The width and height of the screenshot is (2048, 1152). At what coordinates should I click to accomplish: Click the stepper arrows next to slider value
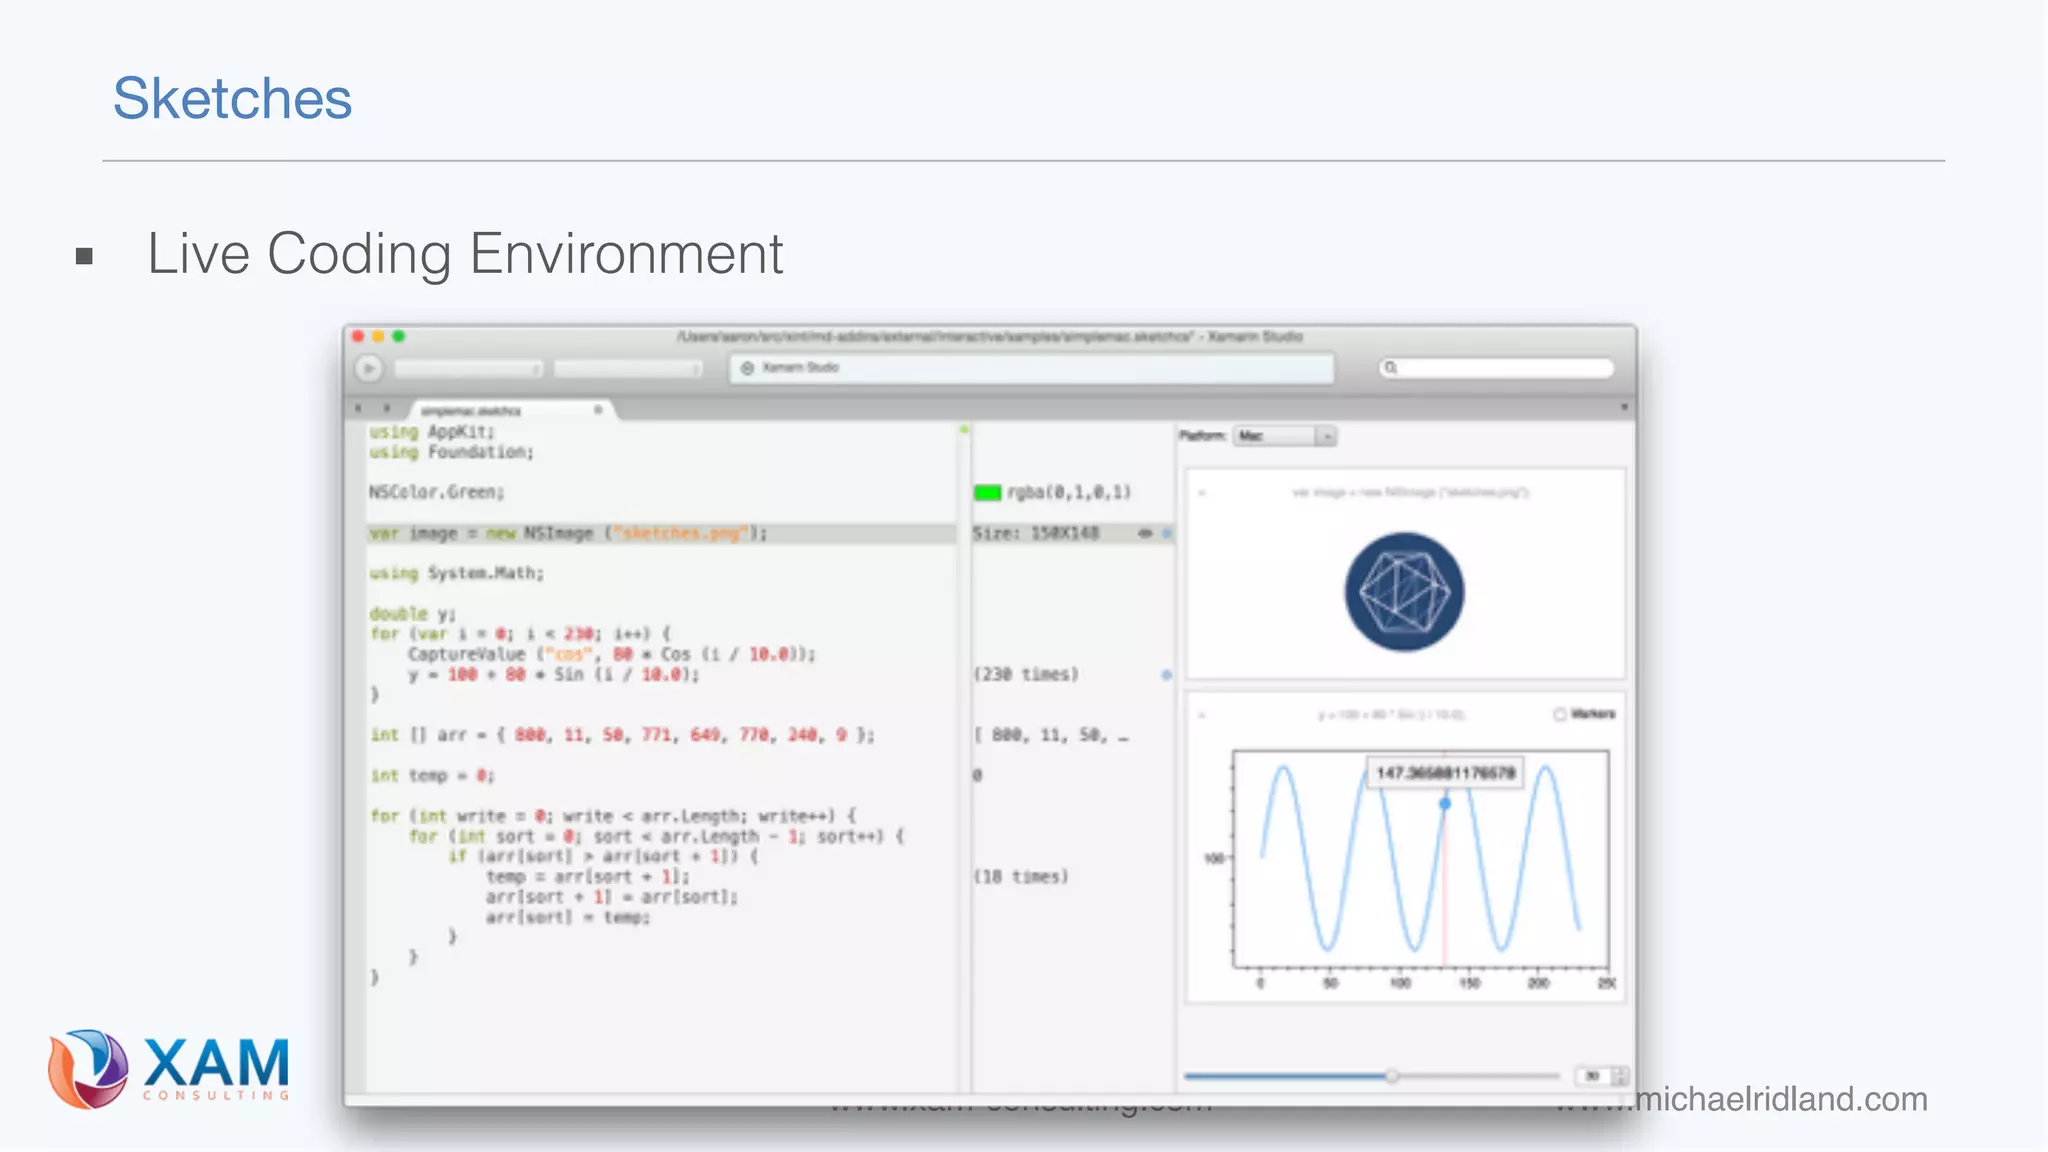coord(1619,1076)
